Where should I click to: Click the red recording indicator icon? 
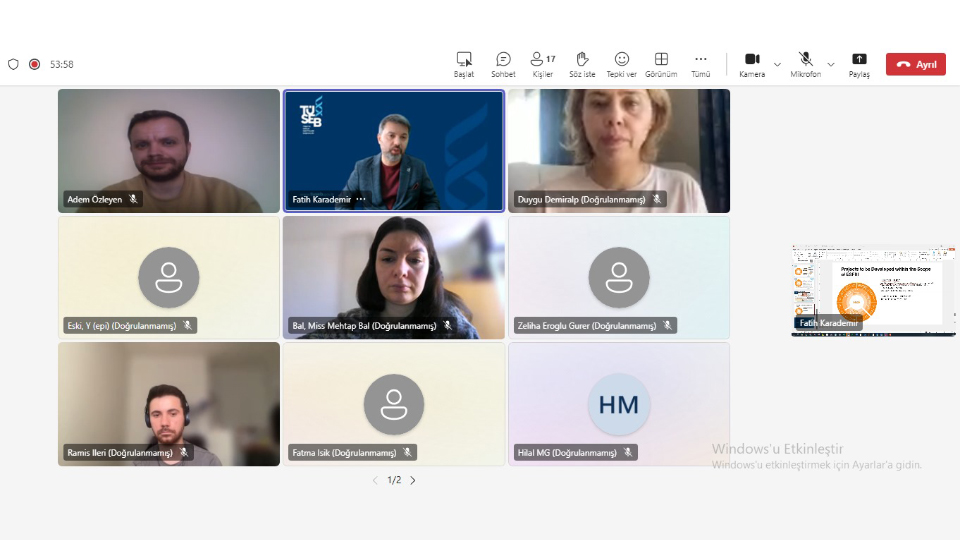click(x=34, y=64)
